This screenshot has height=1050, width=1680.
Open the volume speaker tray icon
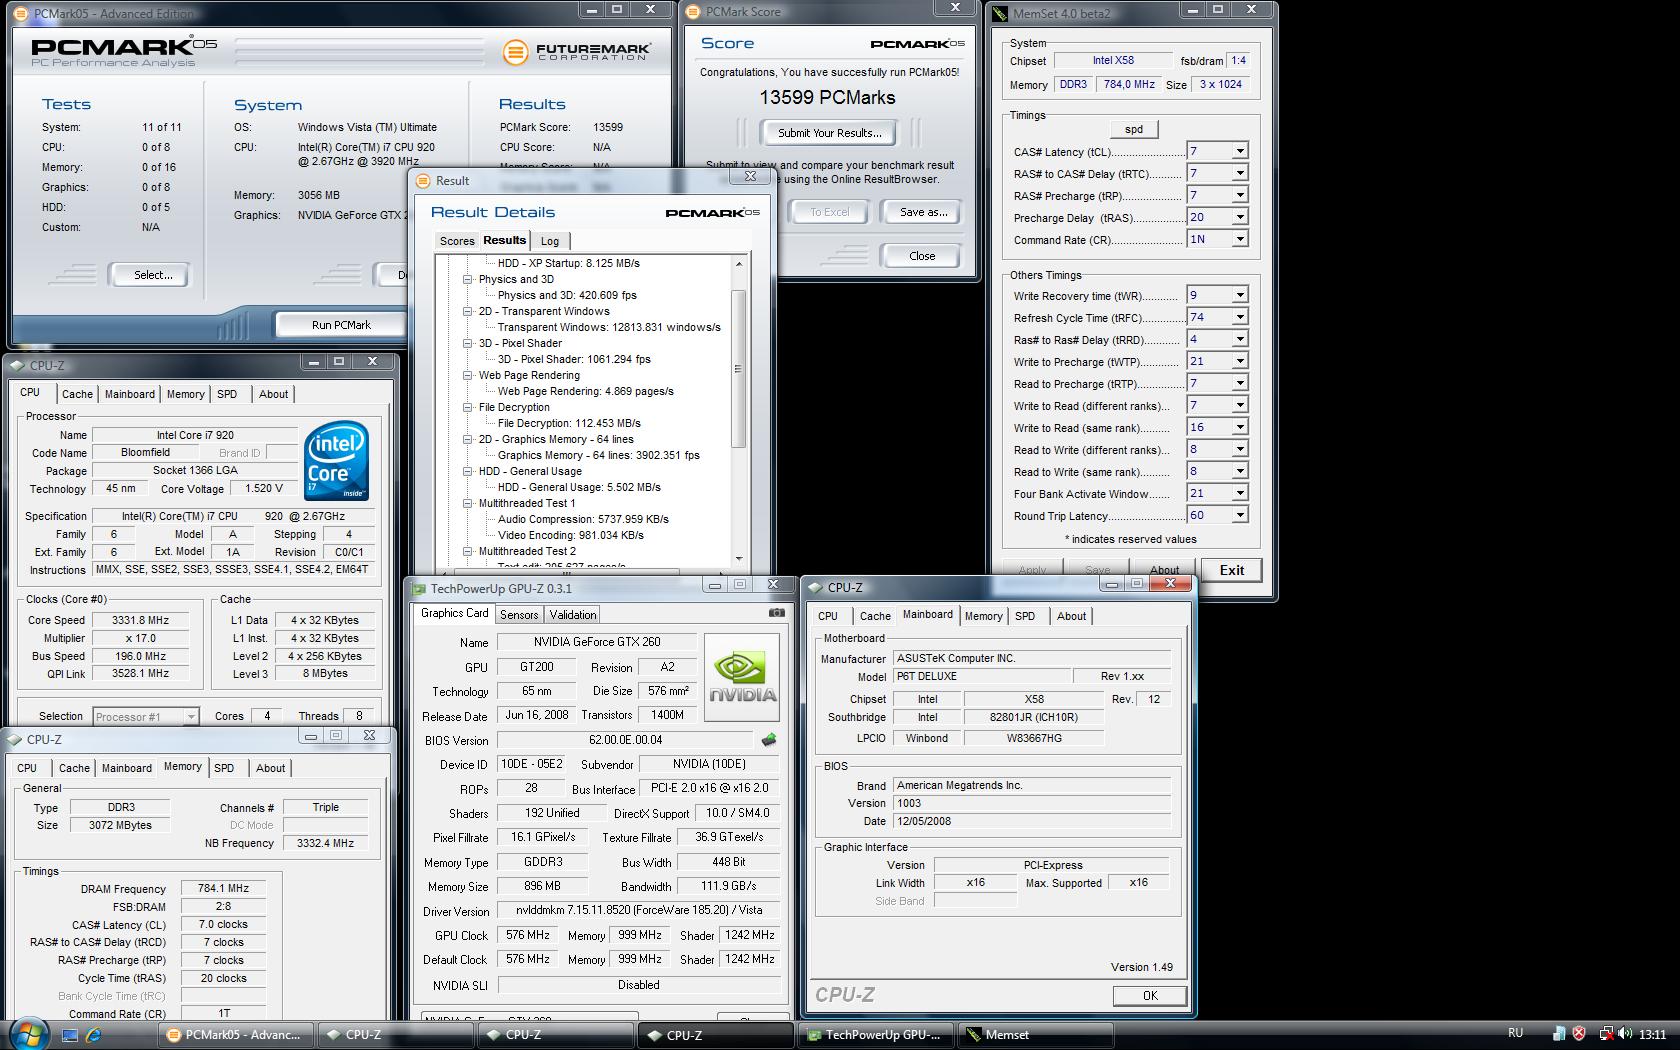pos(1625,1034)
